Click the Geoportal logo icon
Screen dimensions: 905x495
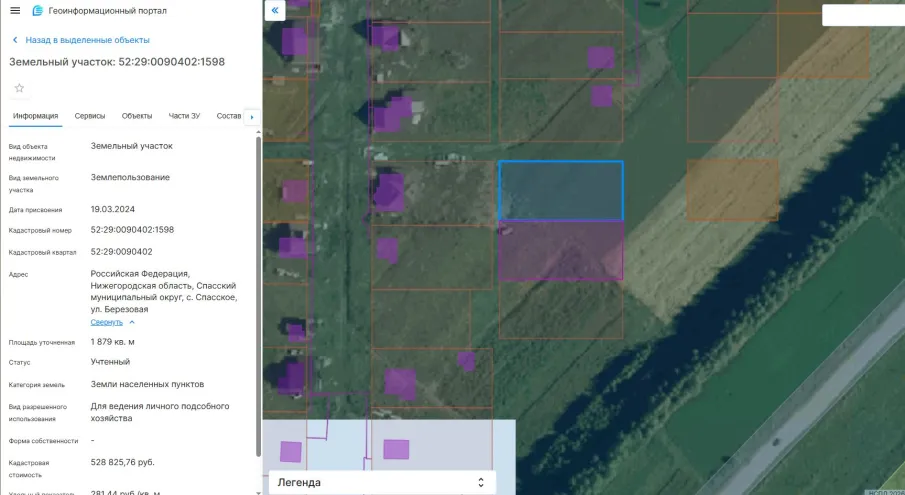[38, 10]
